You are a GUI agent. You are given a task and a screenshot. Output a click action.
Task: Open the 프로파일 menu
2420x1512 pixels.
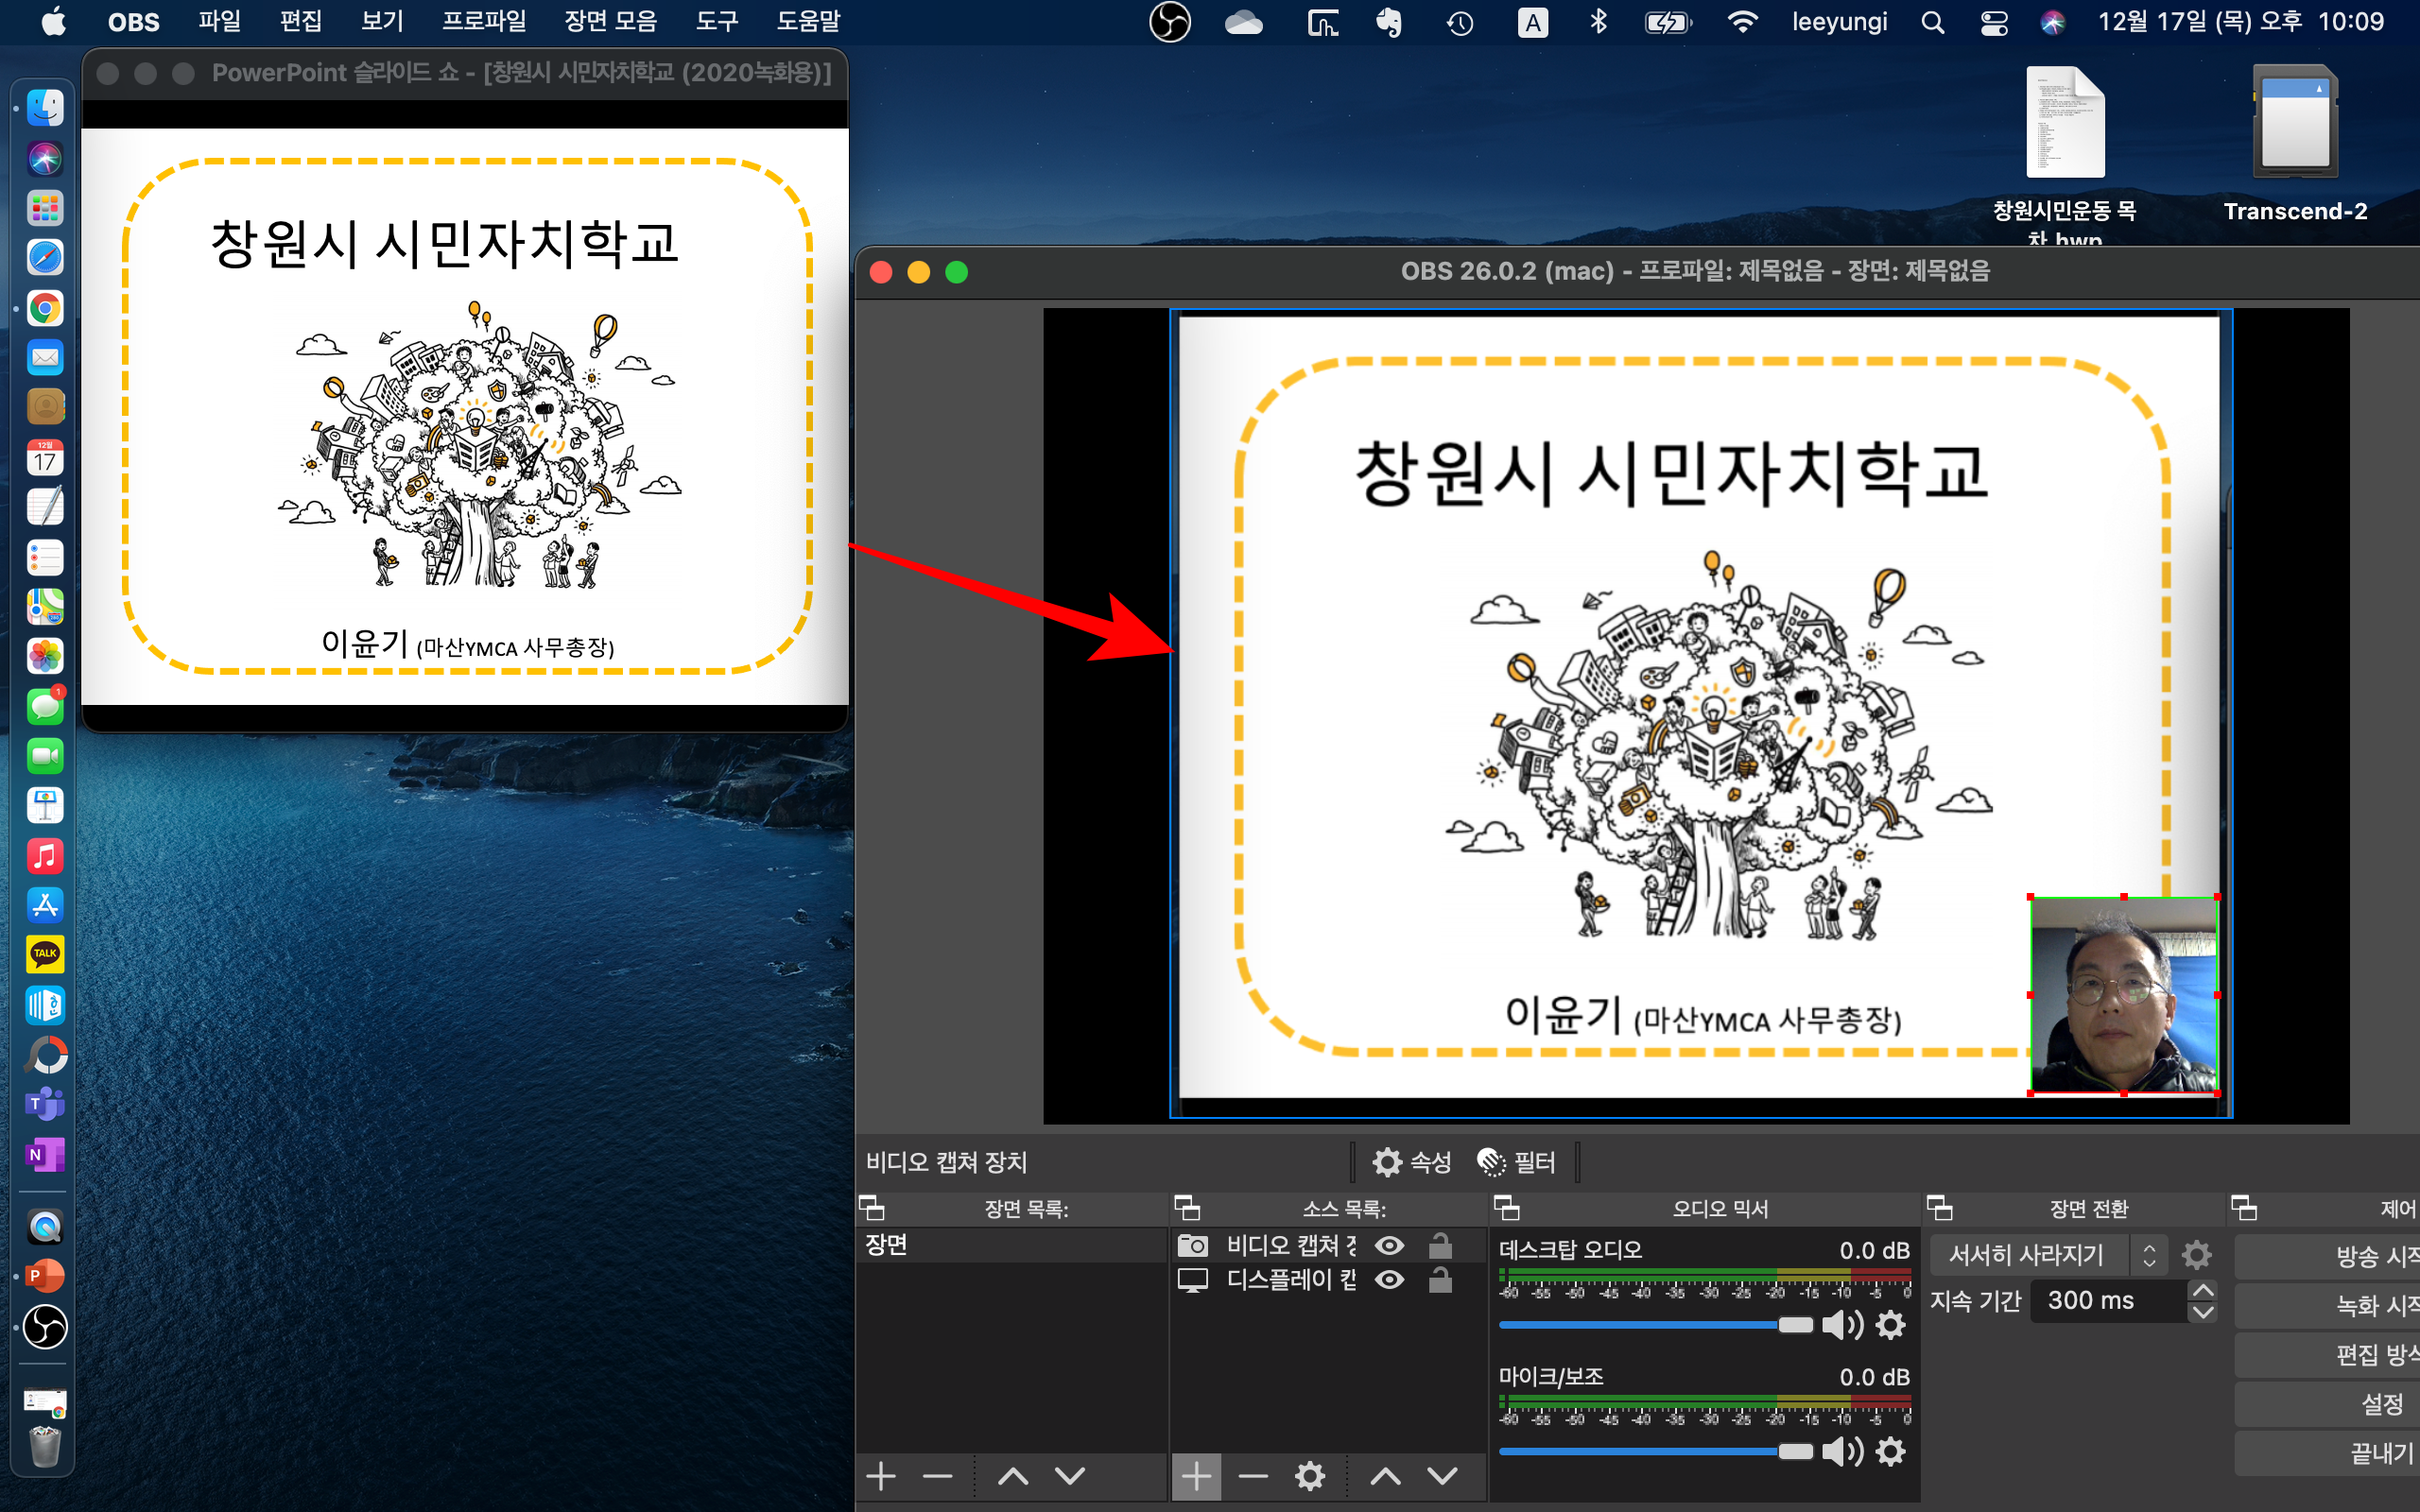484,21
